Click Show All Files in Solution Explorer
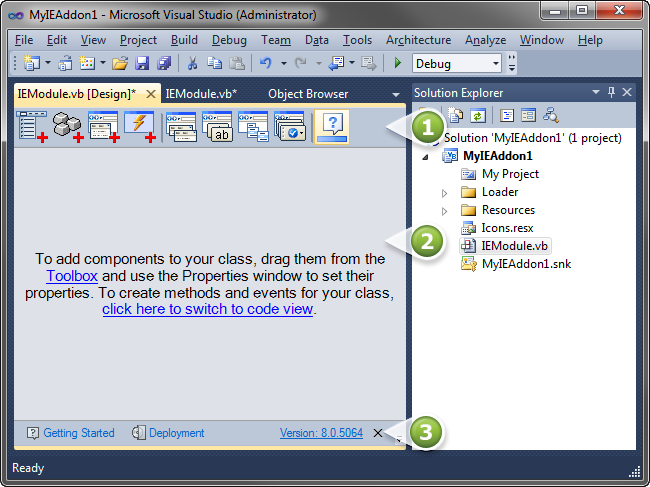 456,115
